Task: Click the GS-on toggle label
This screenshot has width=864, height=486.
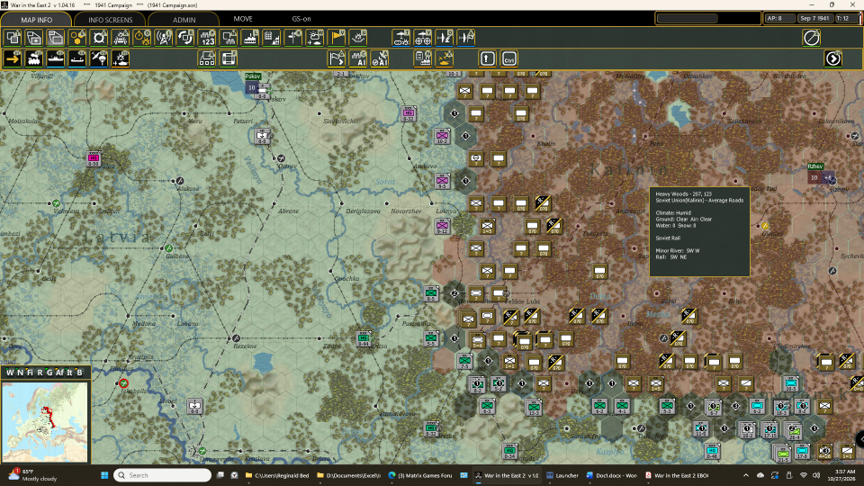Action: [301, 19]
